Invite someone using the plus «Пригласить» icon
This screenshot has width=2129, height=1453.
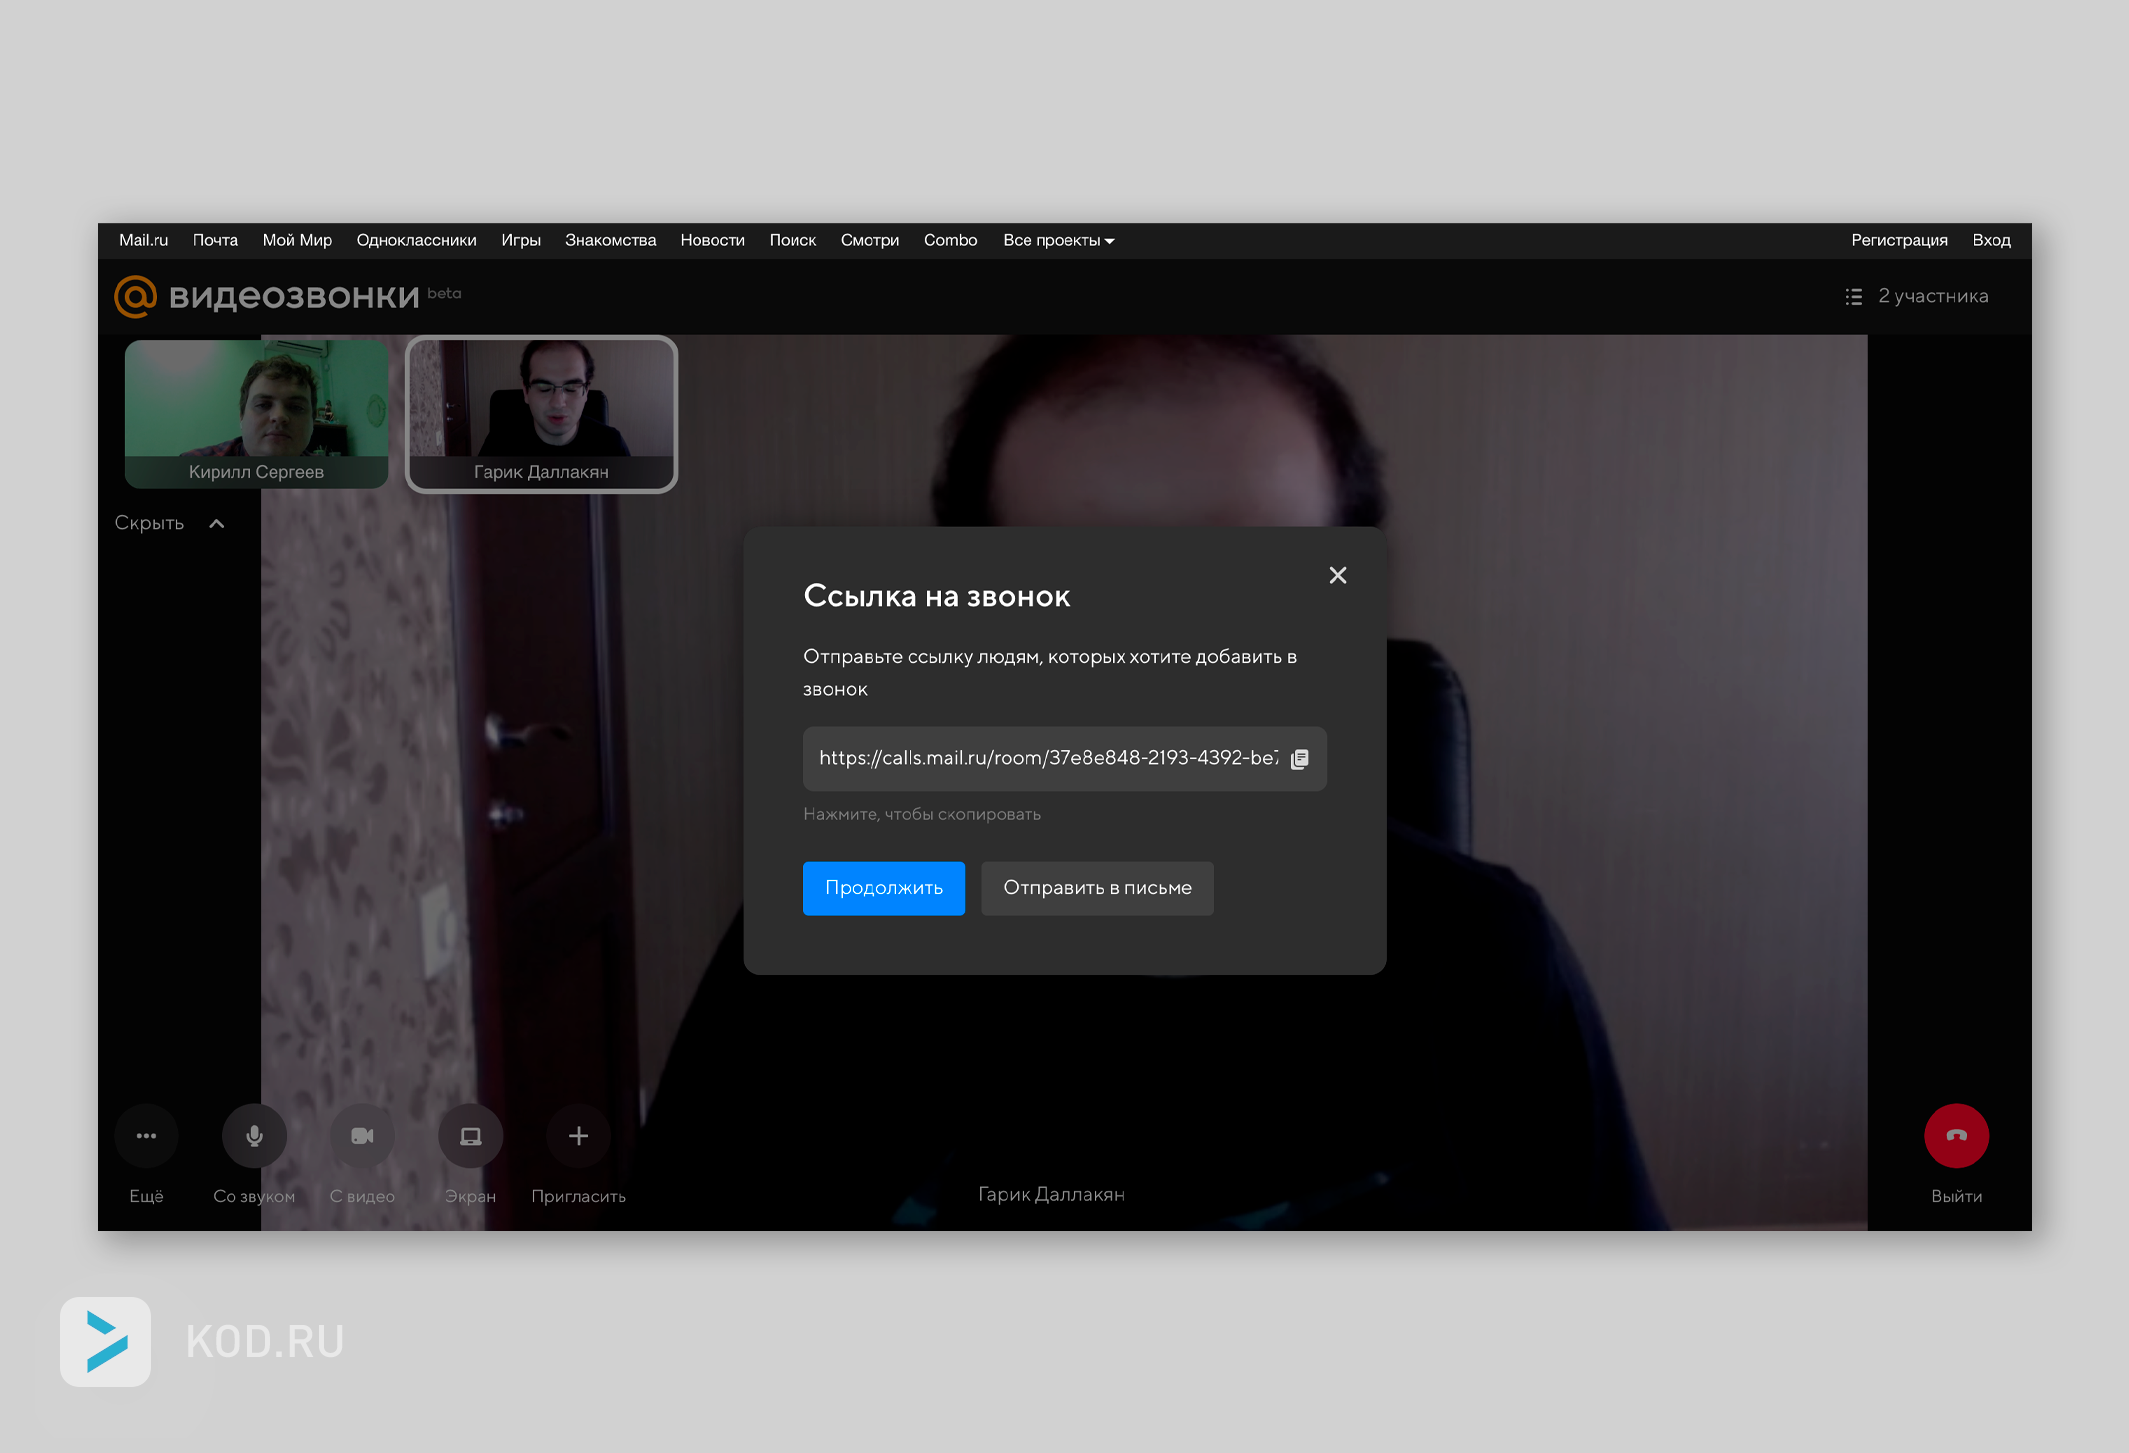578,1135
